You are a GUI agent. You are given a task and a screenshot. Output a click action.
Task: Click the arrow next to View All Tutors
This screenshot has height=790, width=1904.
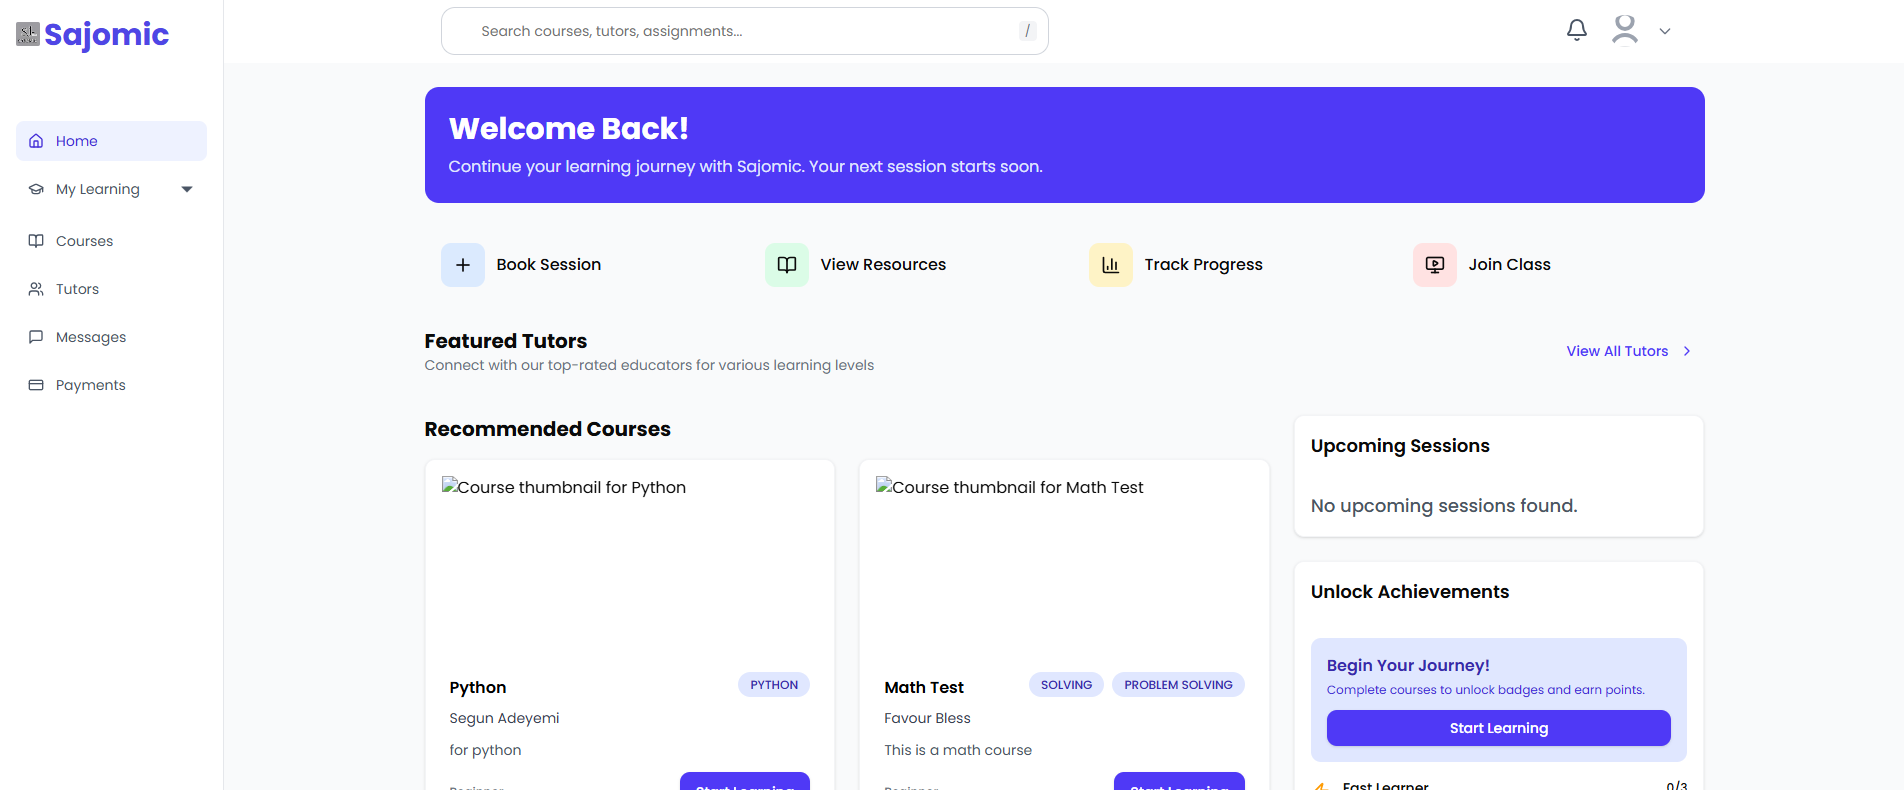click(x=1687, y=351)
